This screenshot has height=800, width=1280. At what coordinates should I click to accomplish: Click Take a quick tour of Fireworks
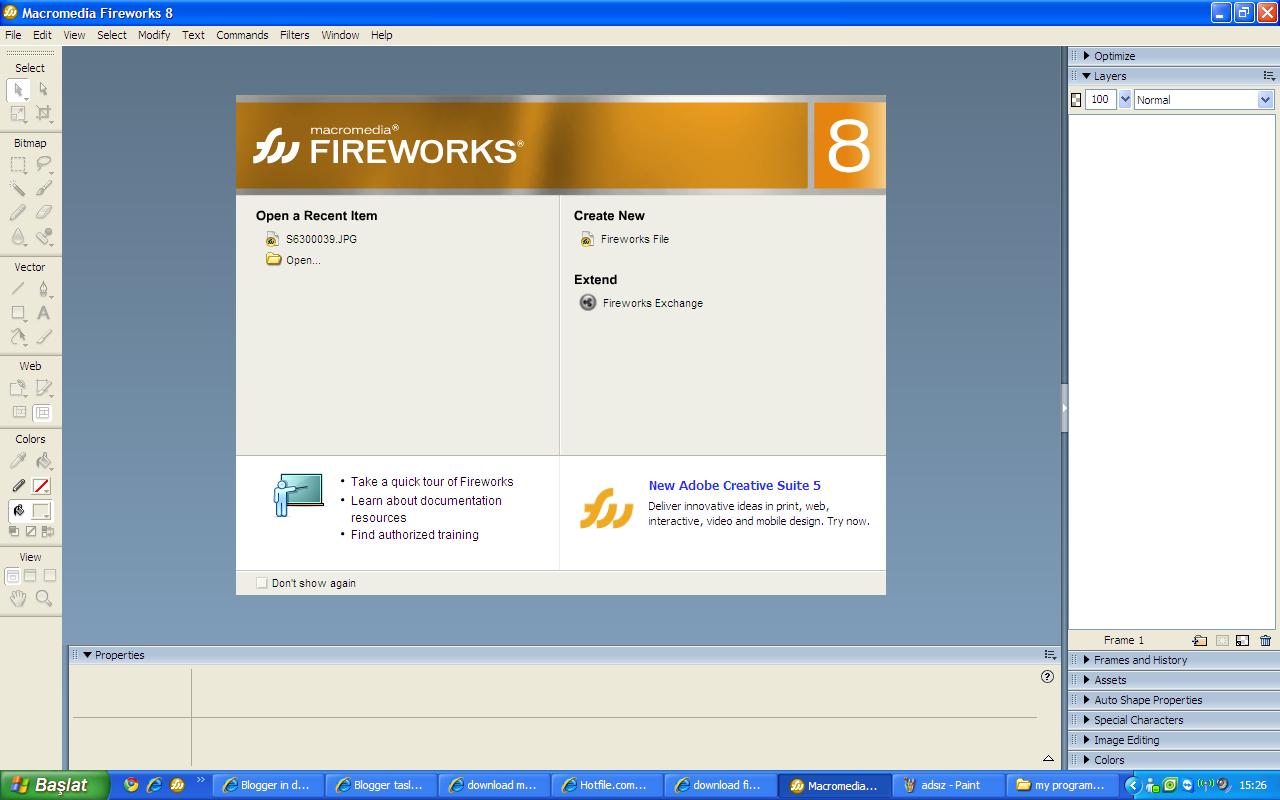click(432, 482)
